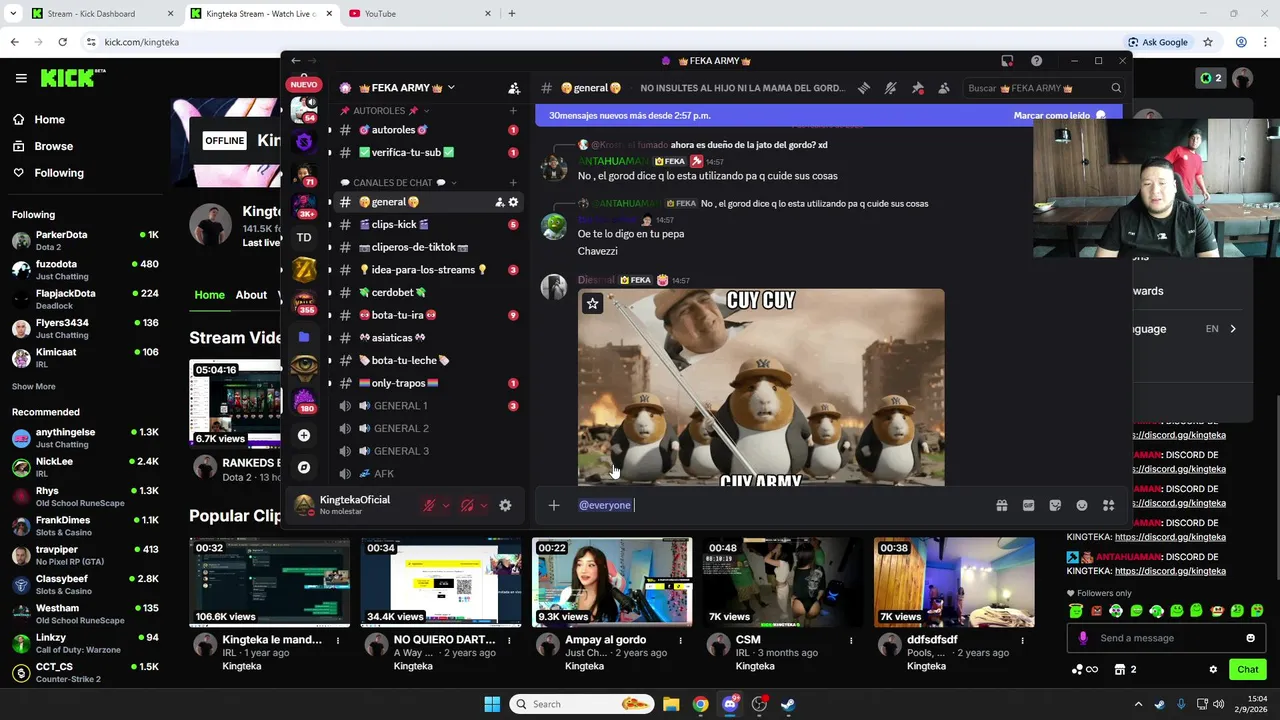Viewport: 1280px width, 720px height.
Task: Open Discover compass icon in Discord sidebar
Action: click(304, 467)
